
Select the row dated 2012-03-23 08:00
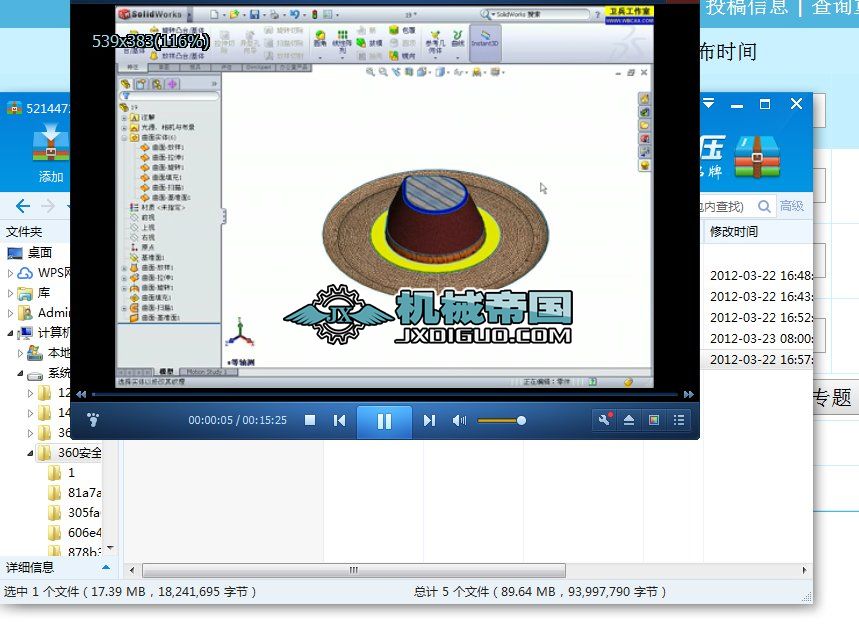[x=760, y=339]
